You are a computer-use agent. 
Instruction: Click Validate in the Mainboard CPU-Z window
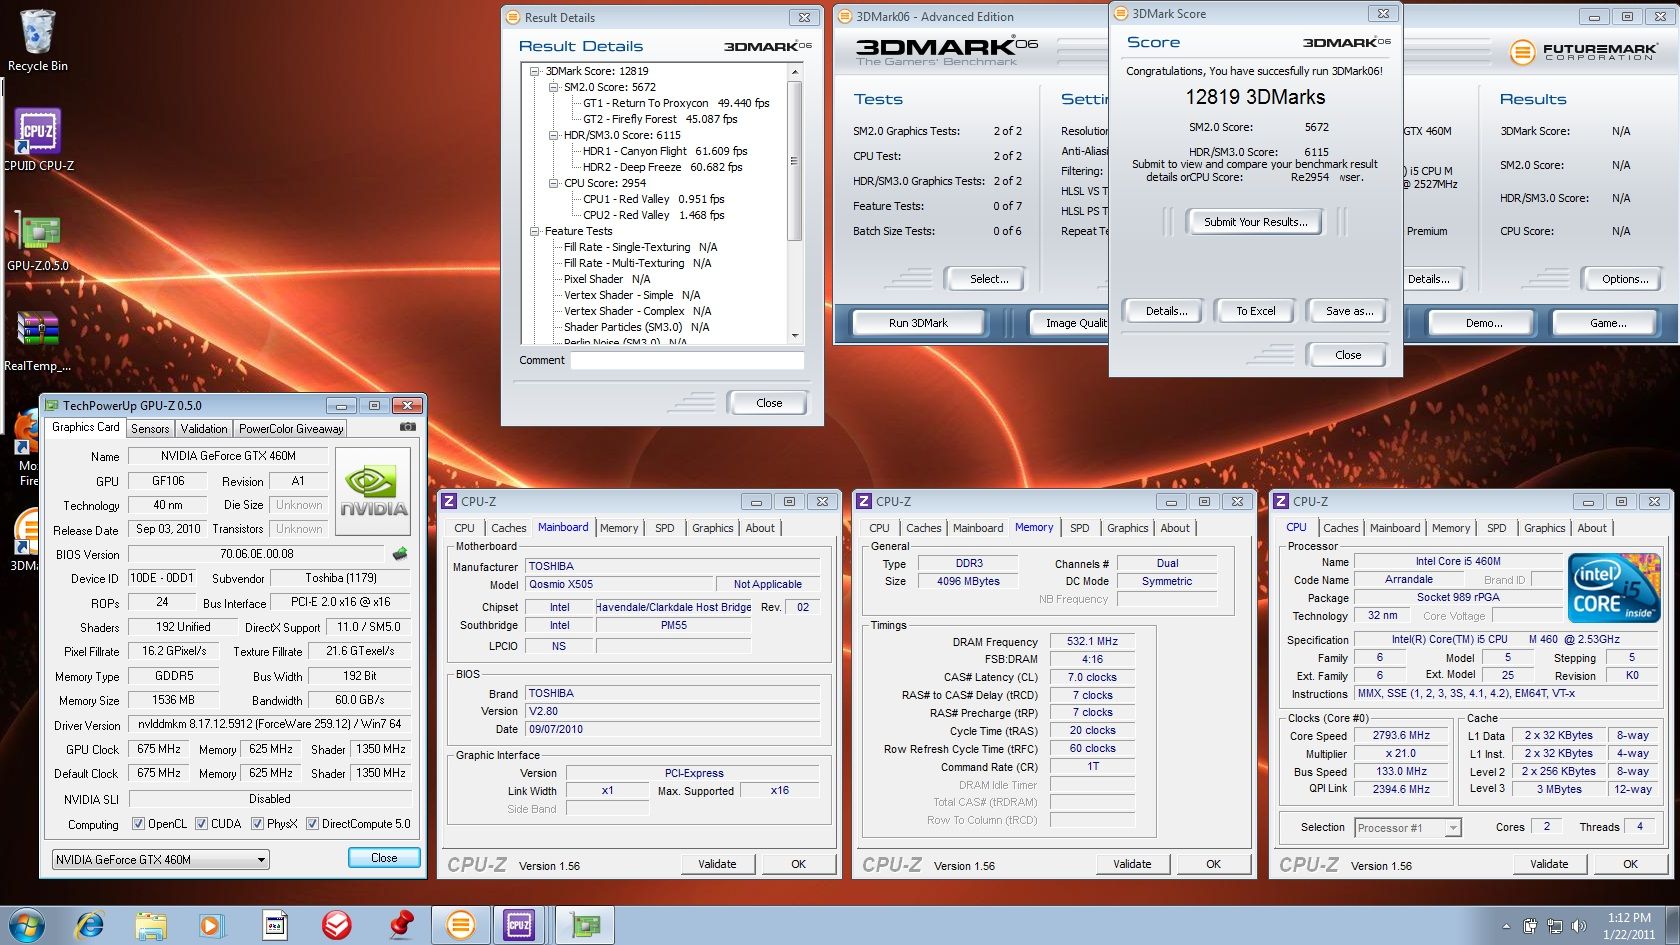717,864
